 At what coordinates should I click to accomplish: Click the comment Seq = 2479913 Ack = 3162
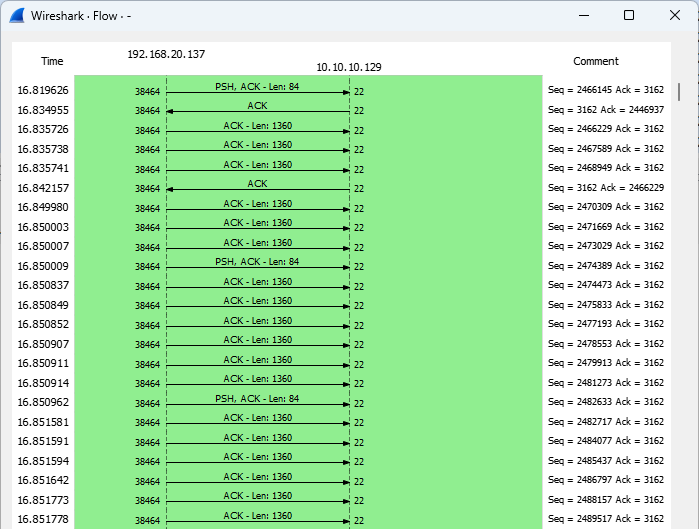[606, 363]
